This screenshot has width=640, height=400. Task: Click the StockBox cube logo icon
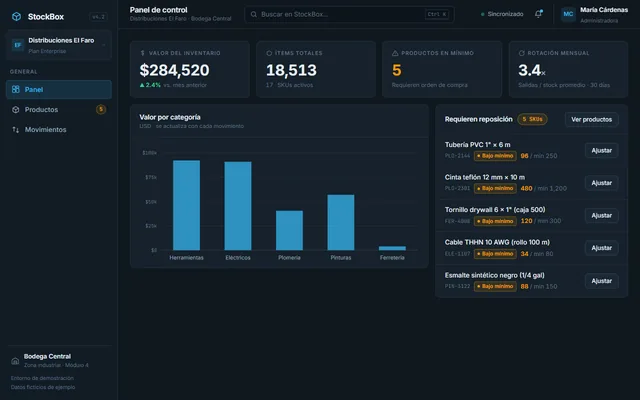click(x=16, y=16)
